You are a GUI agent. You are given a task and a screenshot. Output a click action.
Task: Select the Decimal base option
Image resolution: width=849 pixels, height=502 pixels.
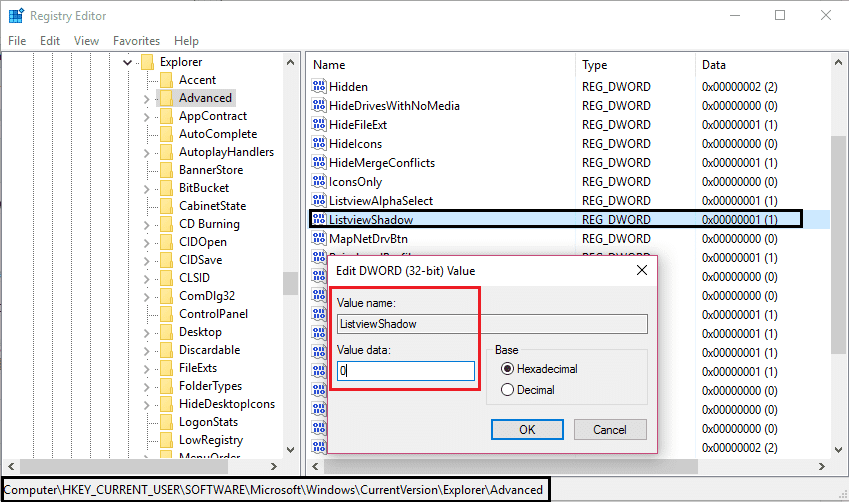tap(507, 390)
